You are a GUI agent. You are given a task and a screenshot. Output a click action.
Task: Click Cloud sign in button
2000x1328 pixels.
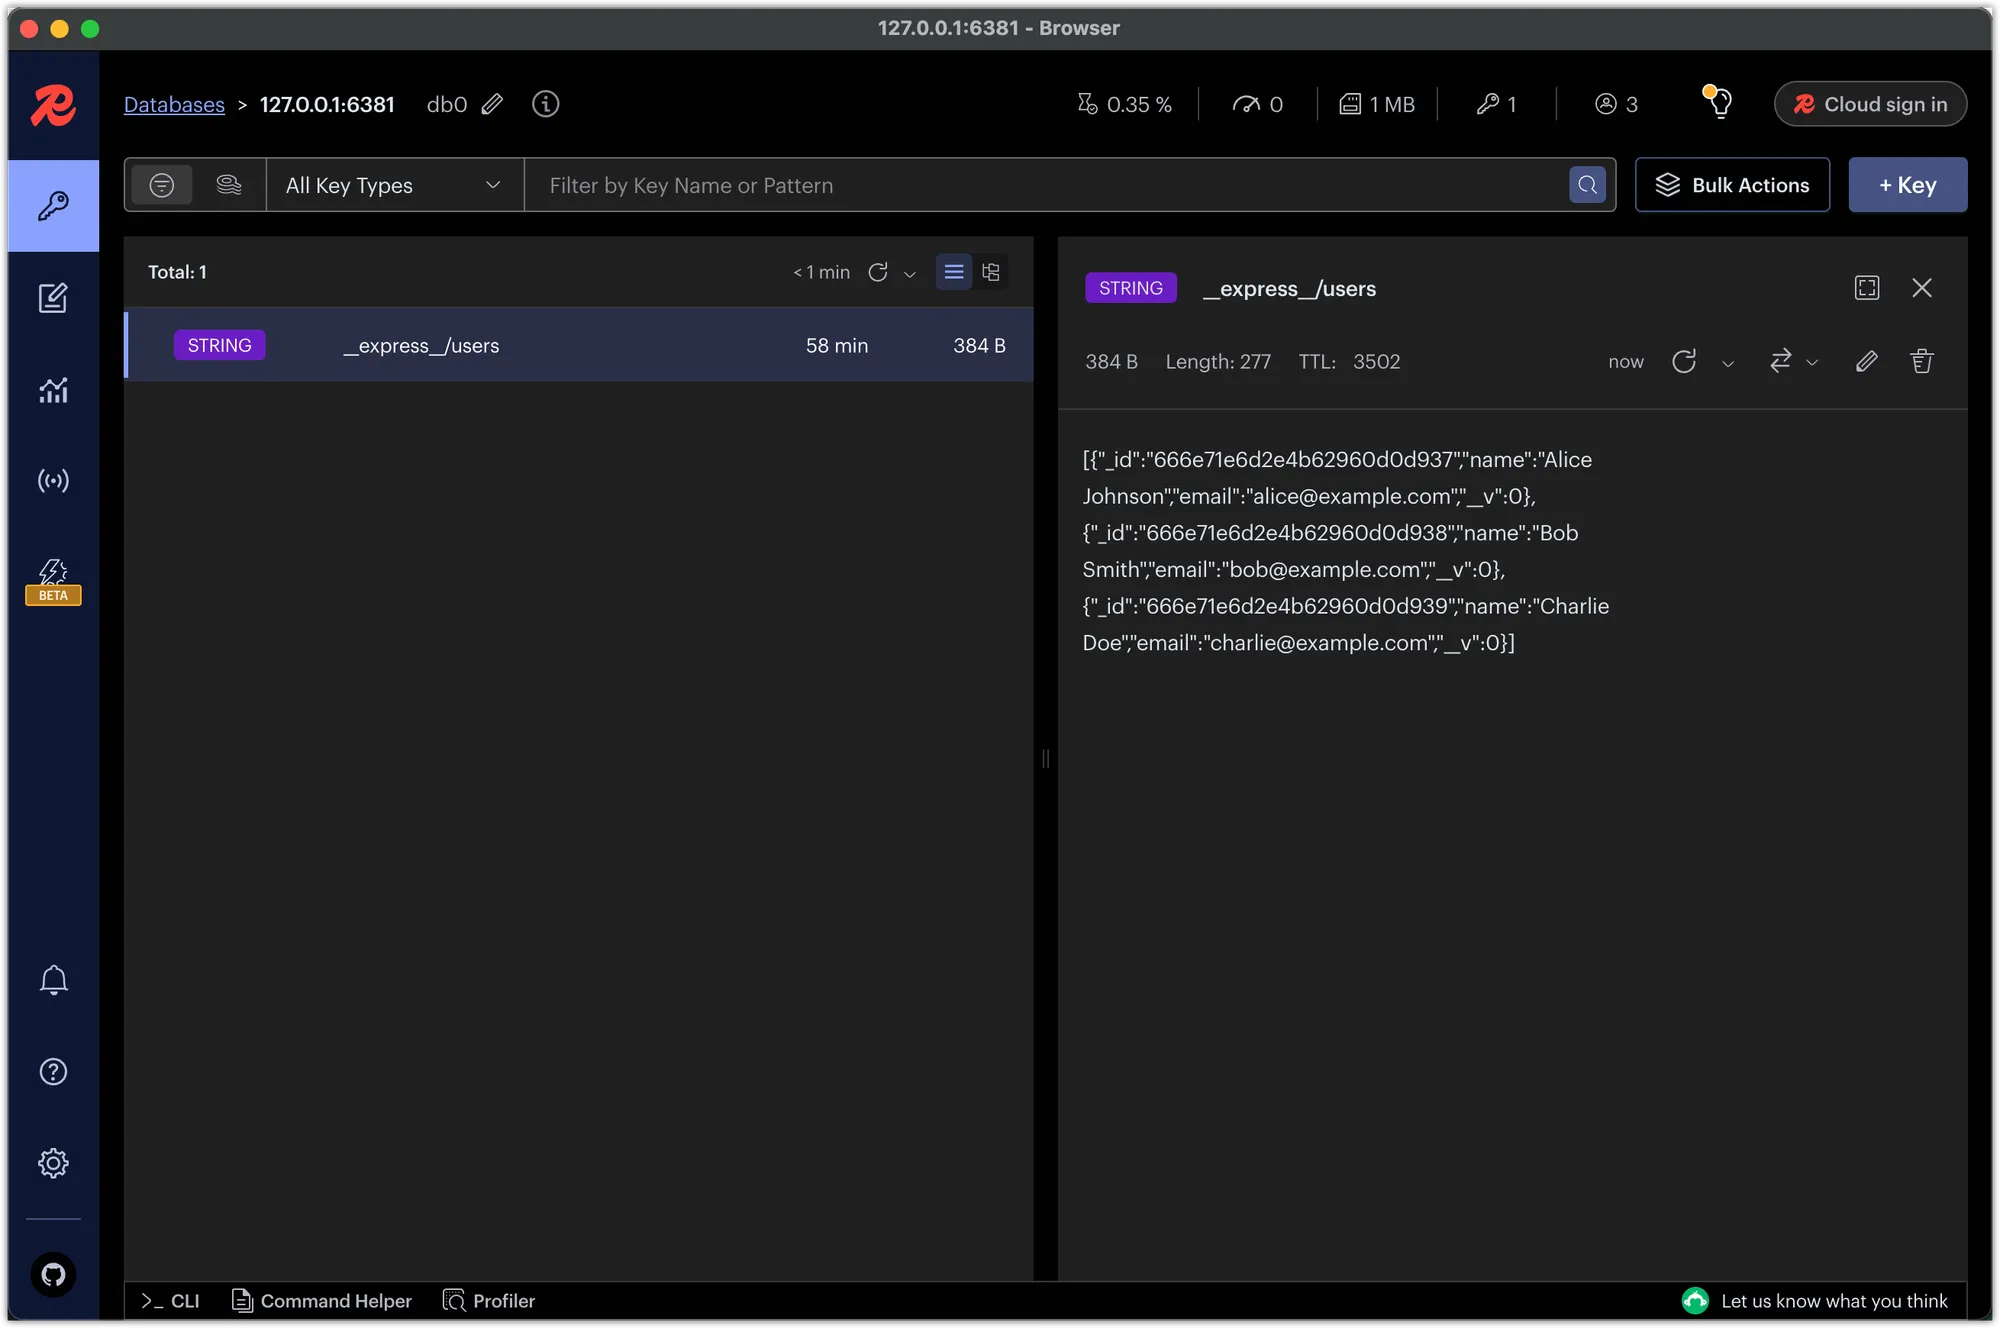pyautogui.click(x=1870, y=104)
